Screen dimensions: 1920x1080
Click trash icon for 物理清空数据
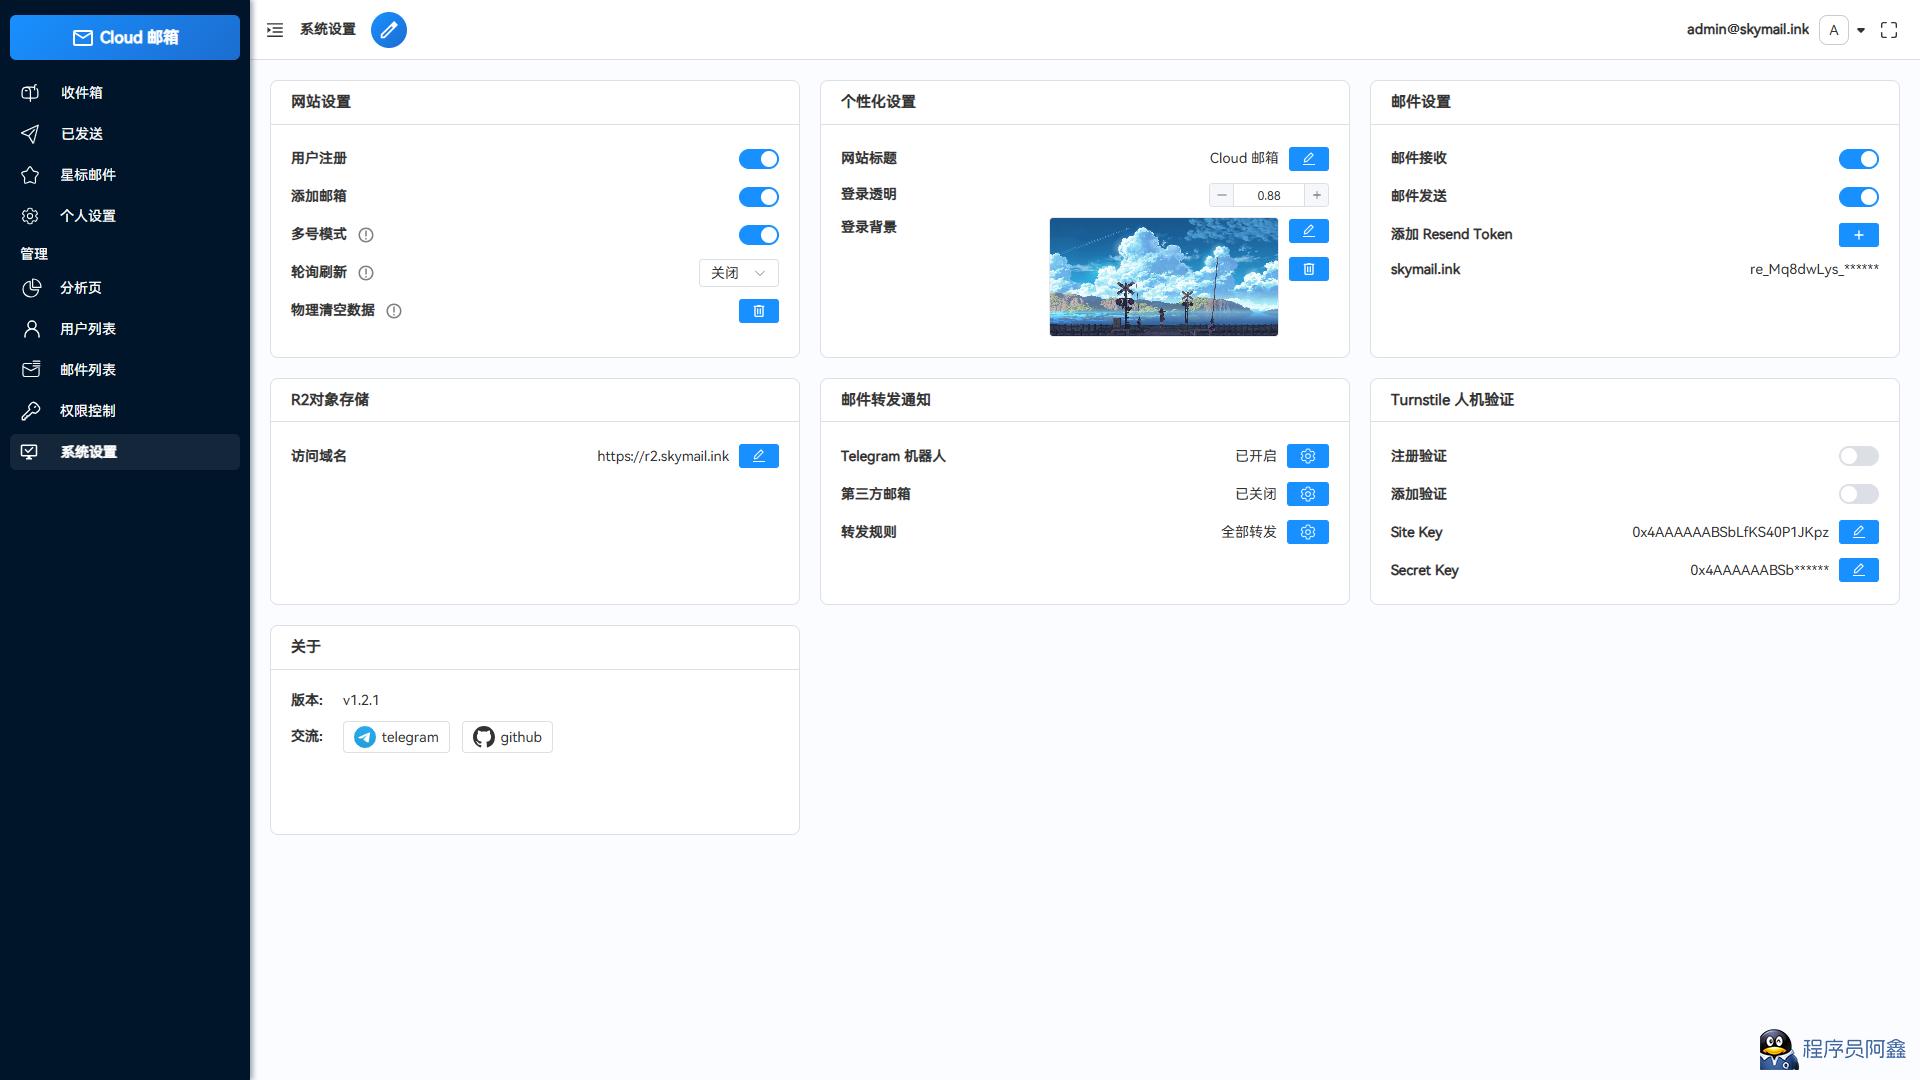click(x=758, y=311)
